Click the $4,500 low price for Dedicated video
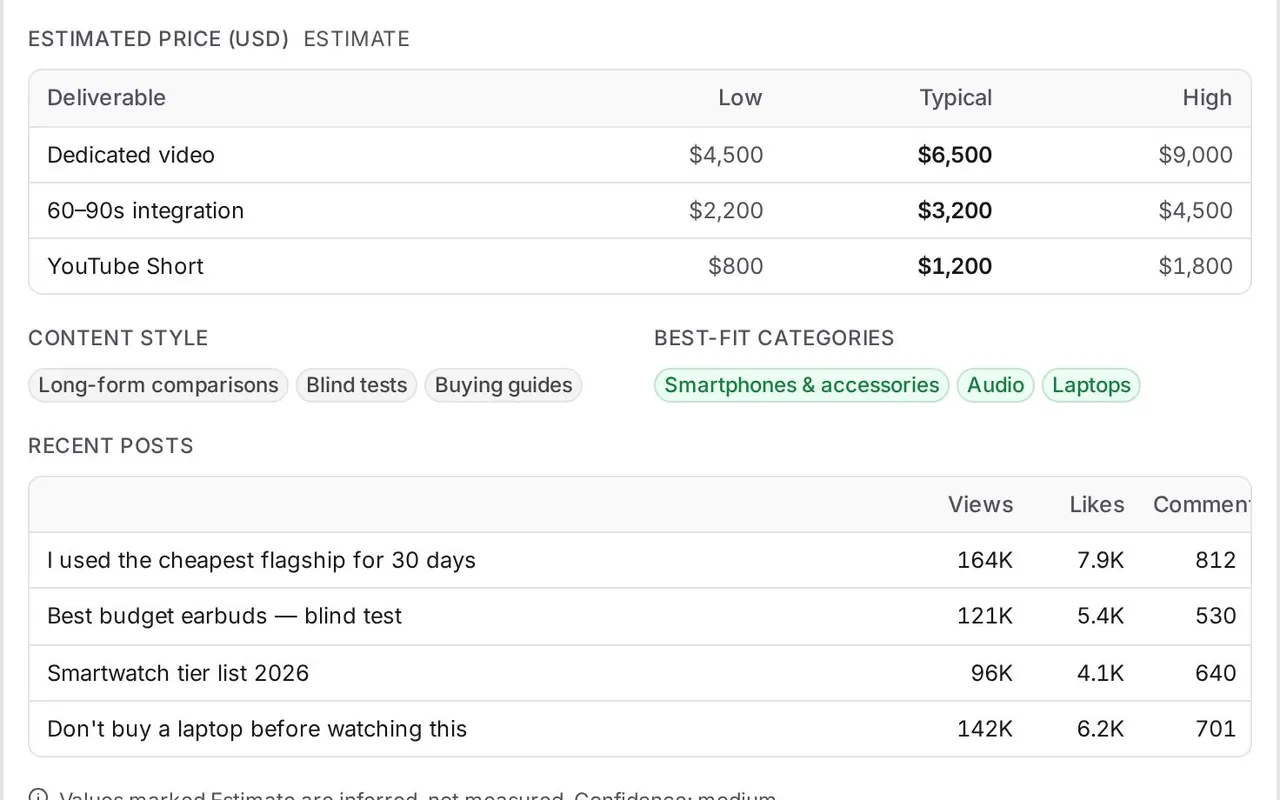The image size is (1280, 800). pyautogui.click(x=726, y=155)
